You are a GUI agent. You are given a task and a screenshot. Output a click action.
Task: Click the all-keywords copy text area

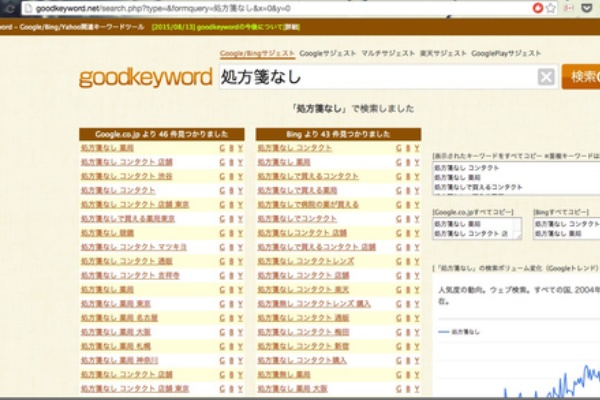[516, 178]
